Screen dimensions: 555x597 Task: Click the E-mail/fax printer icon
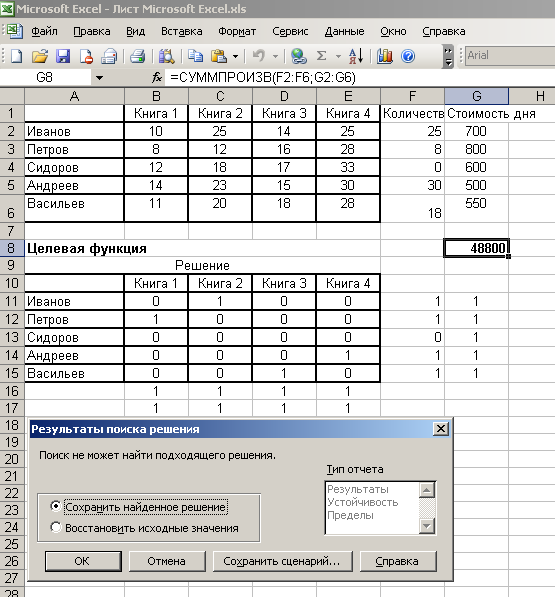tap(109, 56)
